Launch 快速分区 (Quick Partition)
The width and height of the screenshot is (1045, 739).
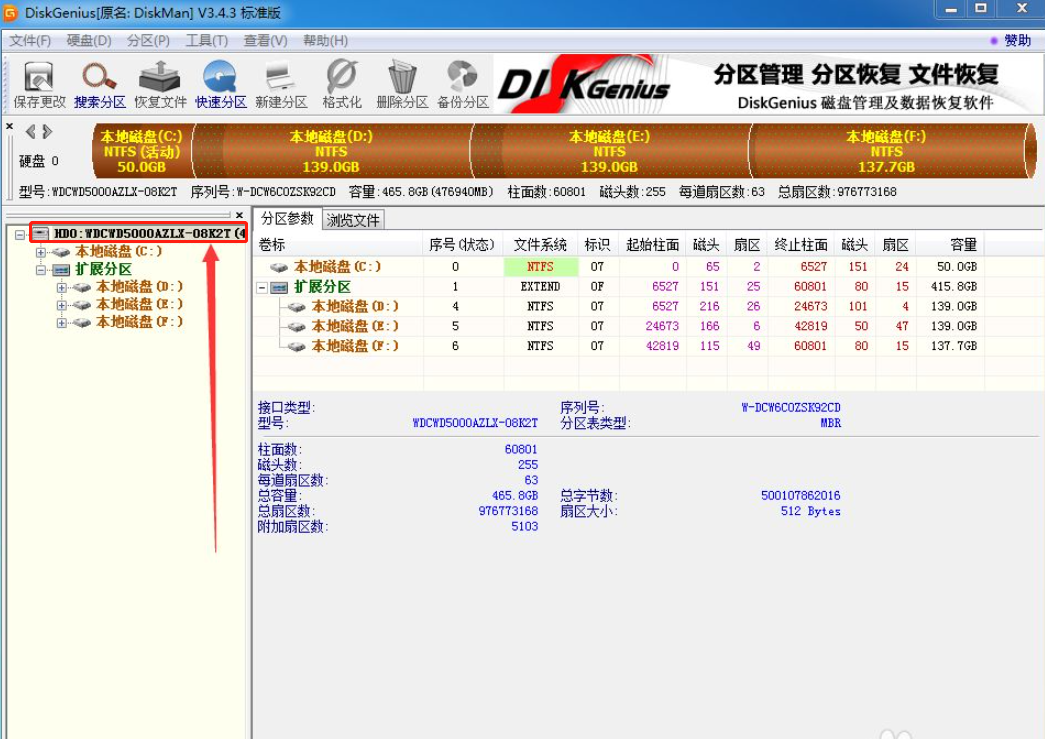220,80
